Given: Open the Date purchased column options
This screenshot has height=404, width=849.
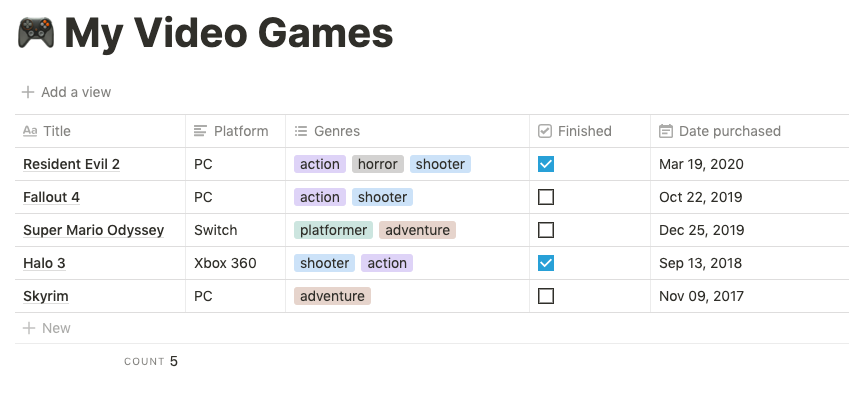Looking at the screenshot, I should pyautogui.click(x=749, y=131).
